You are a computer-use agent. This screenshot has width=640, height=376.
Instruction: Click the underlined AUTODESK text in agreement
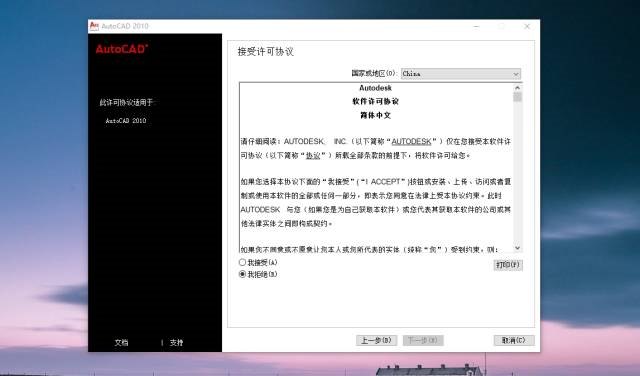tap(411, 141)
